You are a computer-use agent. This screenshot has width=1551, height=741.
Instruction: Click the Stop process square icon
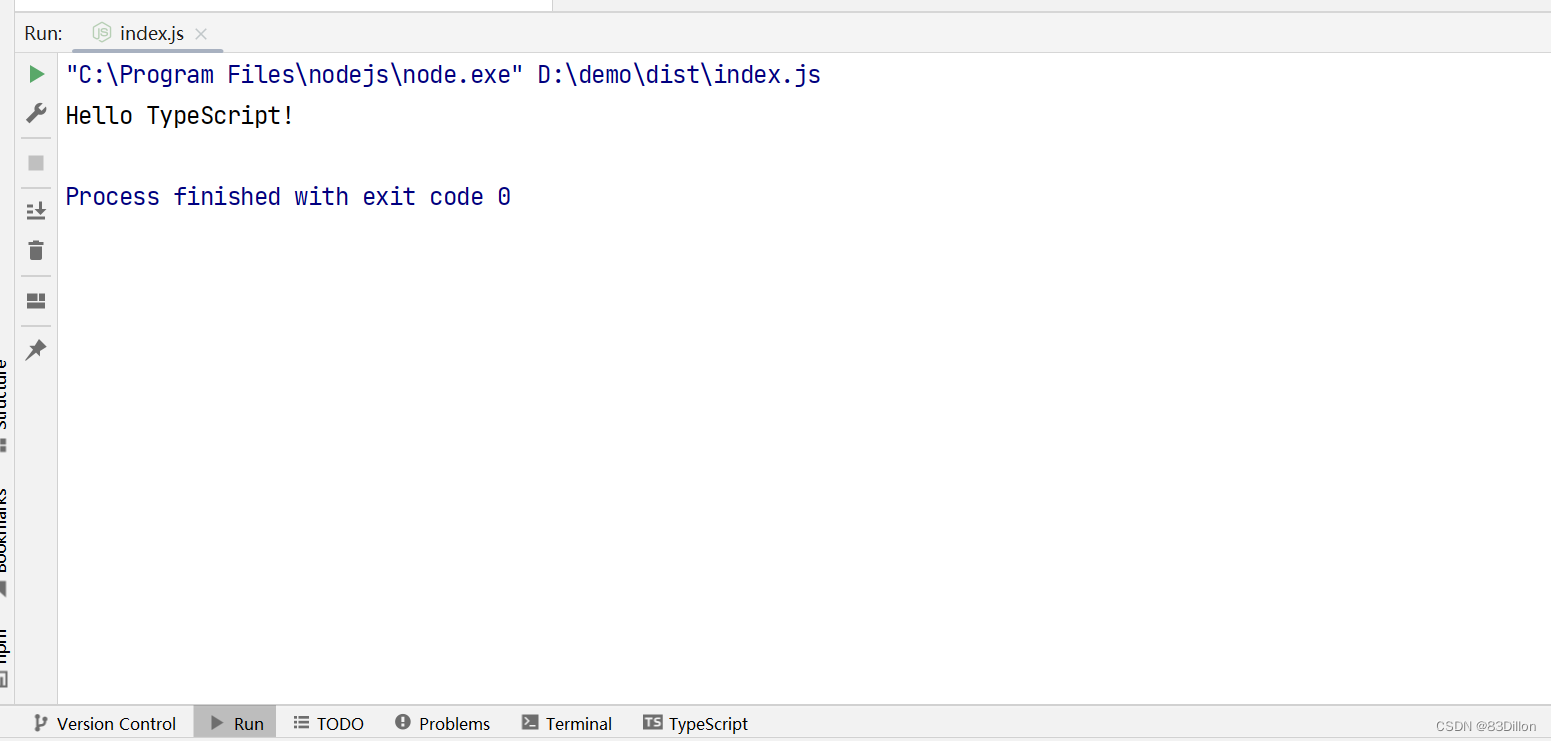coord(36,163)
